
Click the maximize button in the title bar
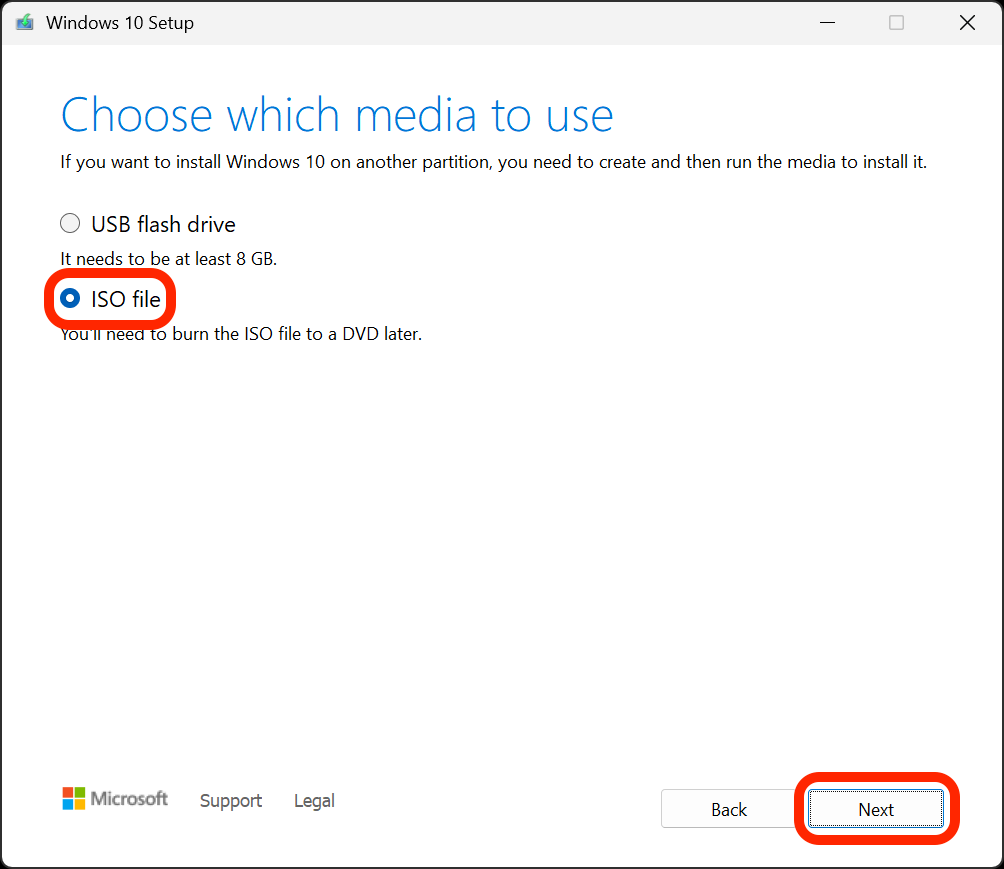click(x=896, y=22)
